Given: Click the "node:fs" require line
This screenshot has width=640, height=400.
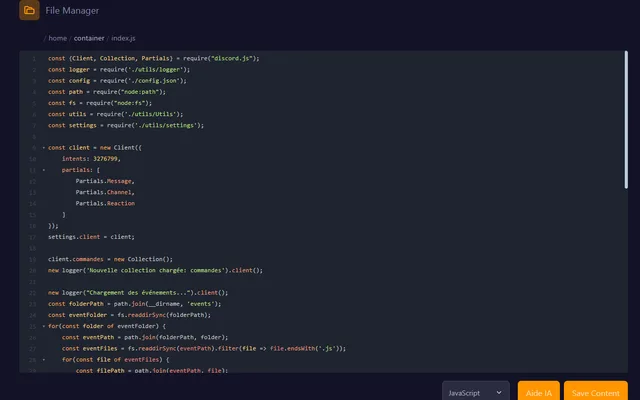Looking at the screenshot, I should [100, 103].
